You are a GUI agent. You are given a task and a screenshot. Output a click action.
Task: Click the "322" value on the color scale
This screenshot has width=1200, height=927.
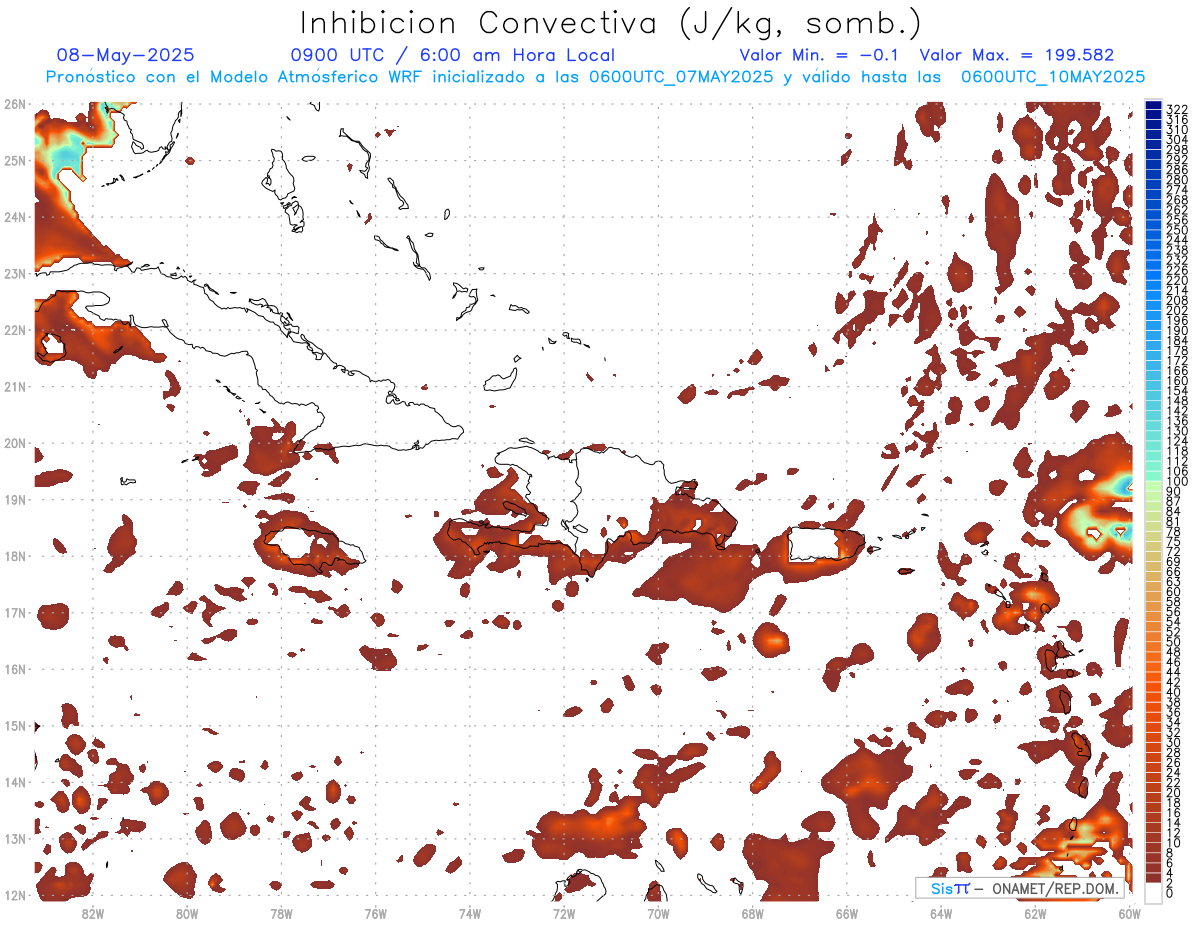click(1177, 109)
